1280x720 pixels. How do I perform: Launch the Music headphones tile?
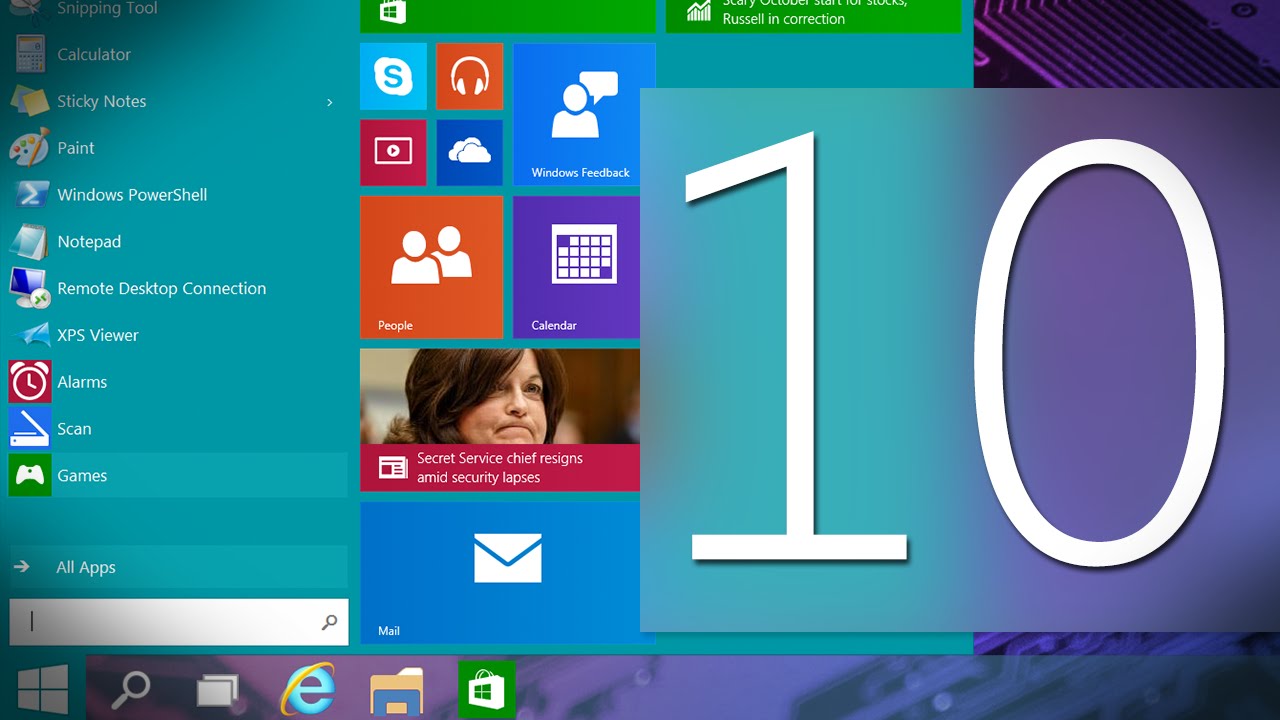click(469, 76)
